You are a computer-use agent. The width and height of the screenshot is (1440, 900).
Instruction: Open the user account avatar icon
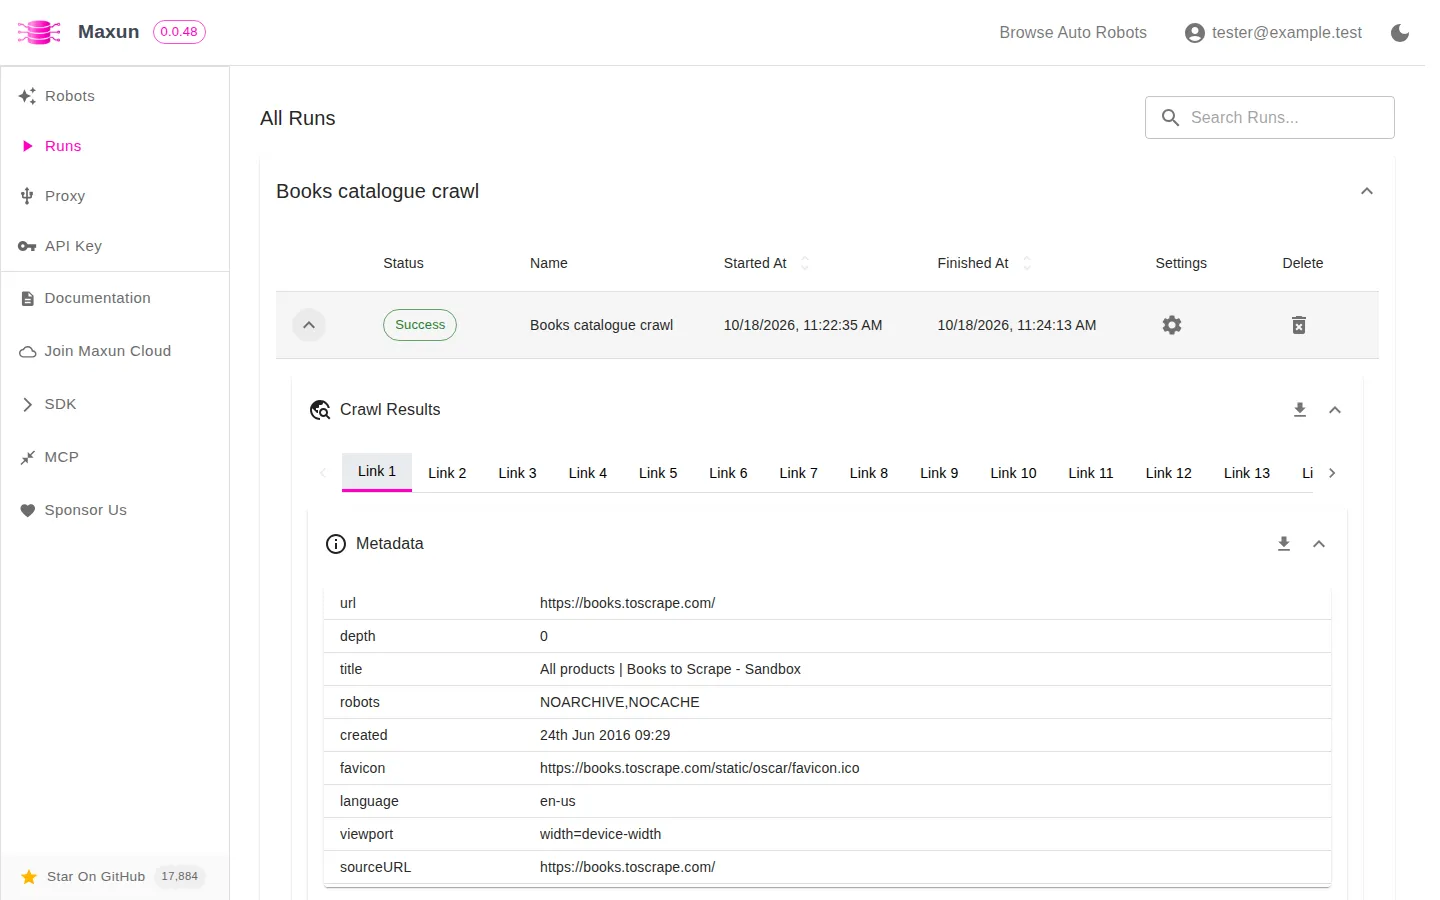[1194, 33]
